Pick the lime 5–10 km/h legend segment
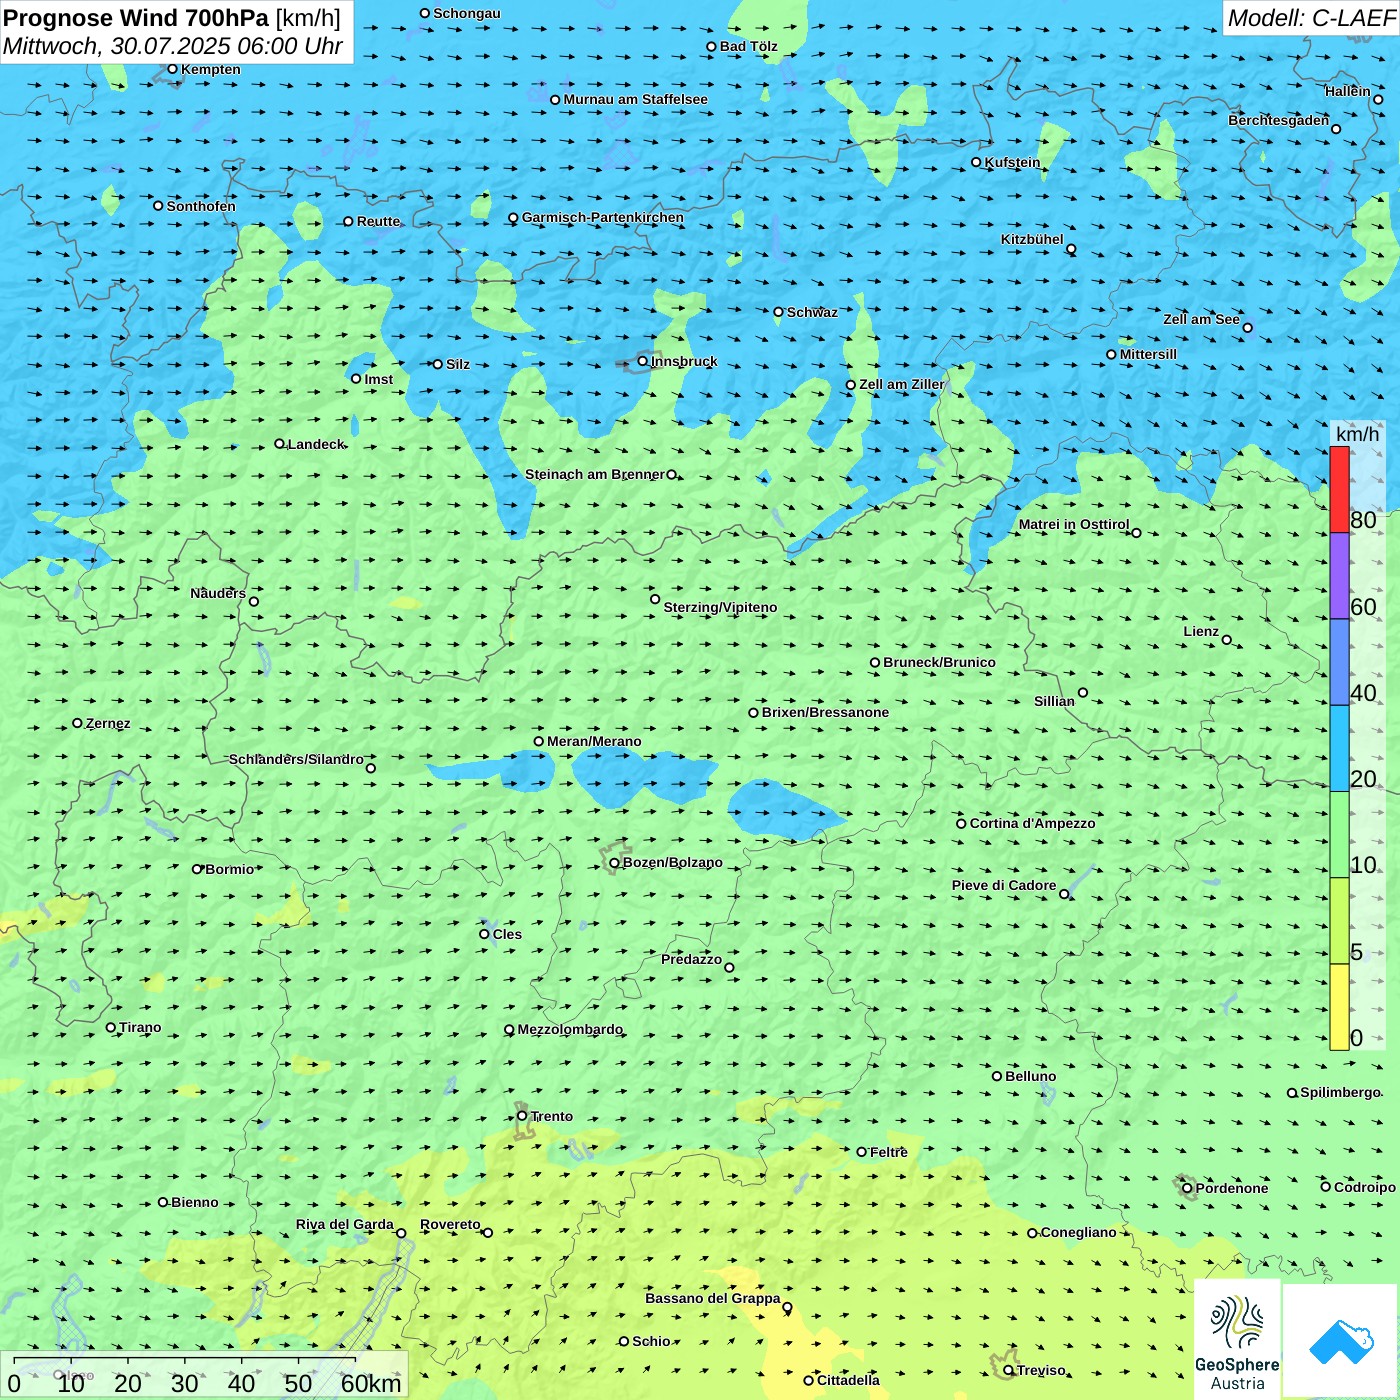Viewport: 1400px width, 1400px height. 1339,921
